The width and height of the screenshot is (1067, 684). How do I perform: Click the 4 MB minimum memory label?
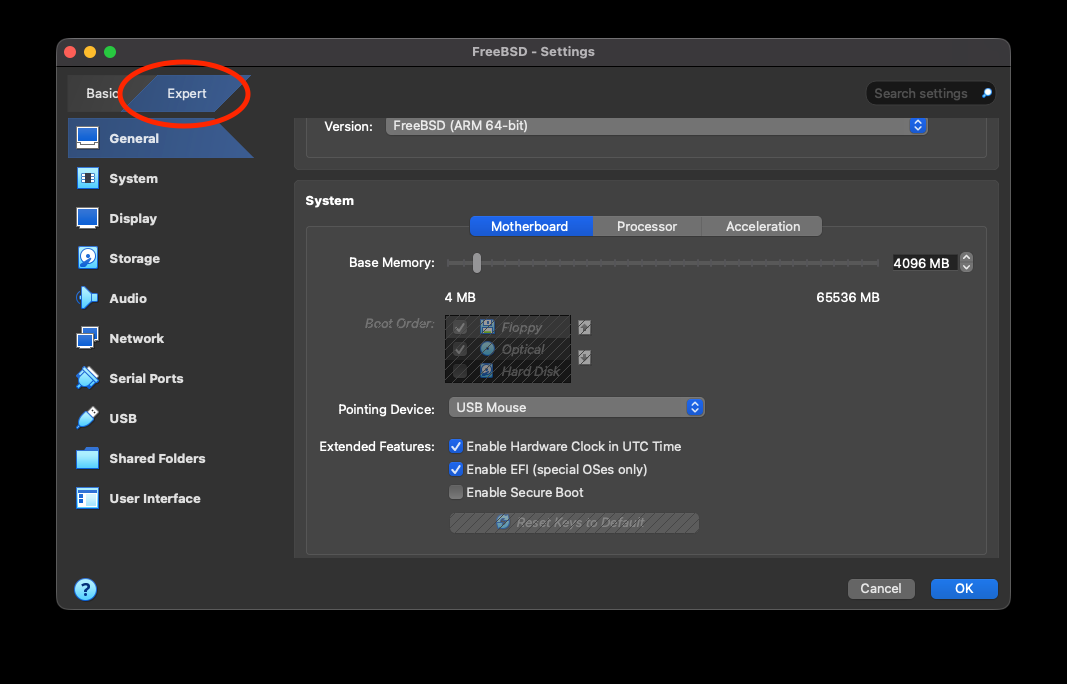[x=460, y=297]
